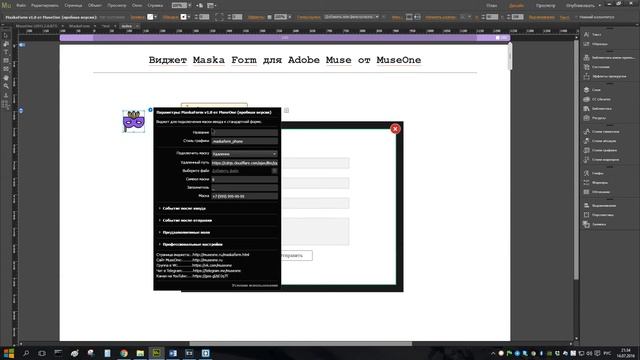The width and height of the screenshot is (640, 360).
Task: Open the stroke color dropdown arrow
Action: [x=189, y=17]
